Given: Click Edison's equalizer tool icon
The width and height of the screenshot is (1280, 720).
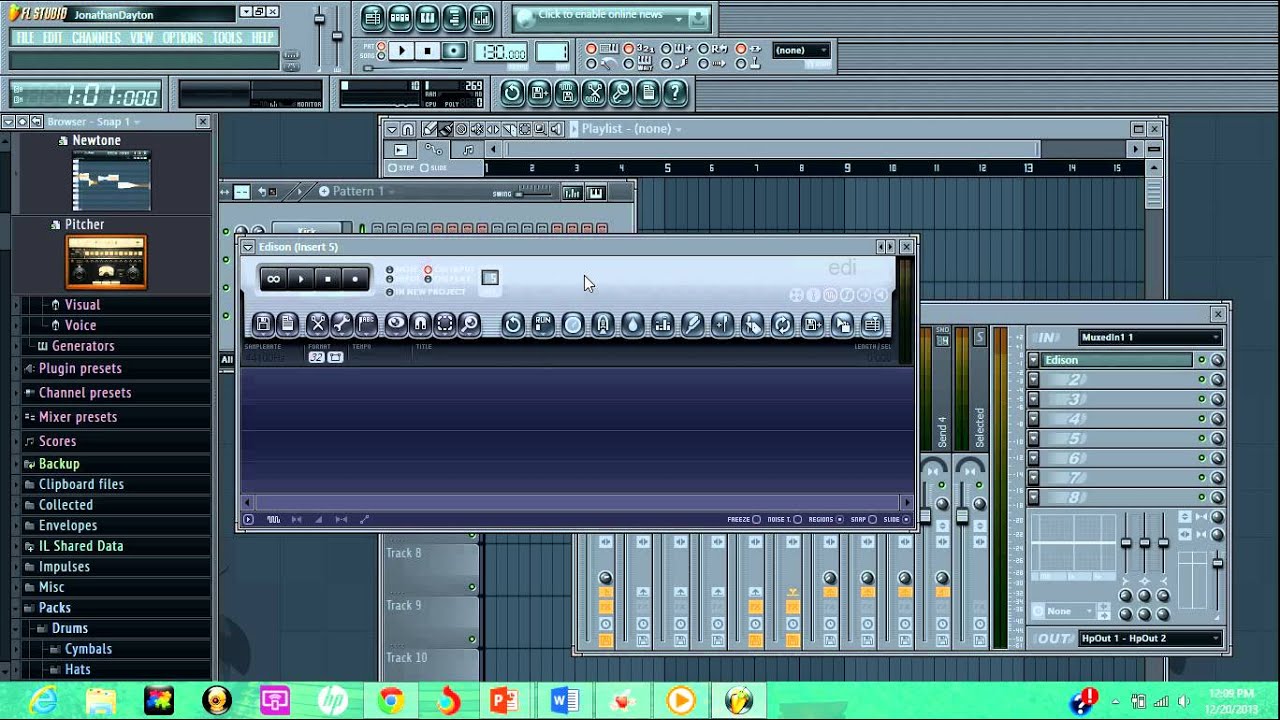Looking at the screenshot, I should tap(662, 323).
